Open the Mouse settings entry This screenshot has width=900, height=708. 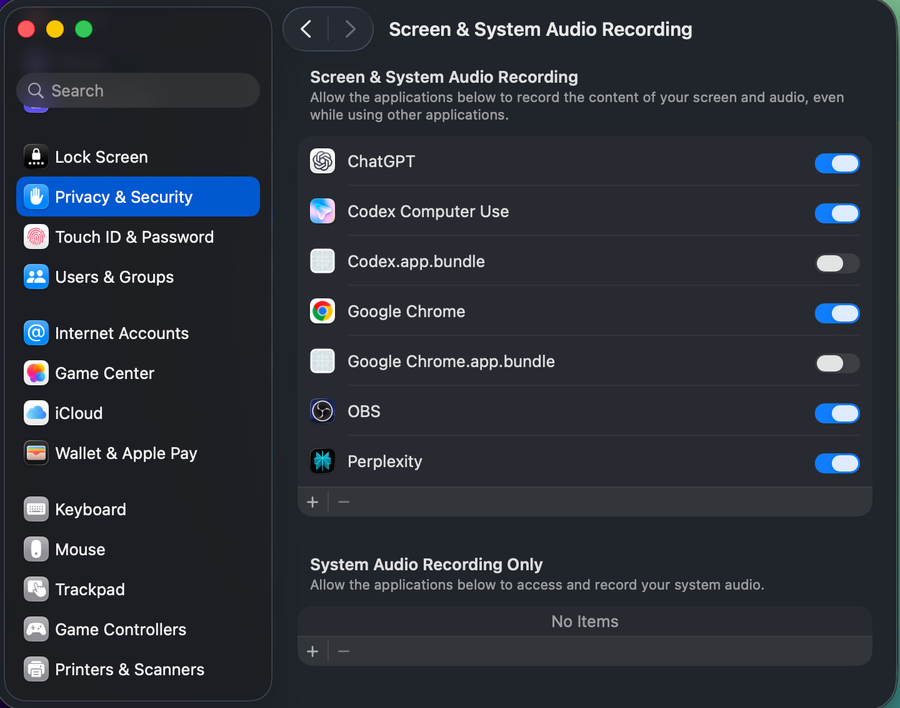click(x=138, y=550)
